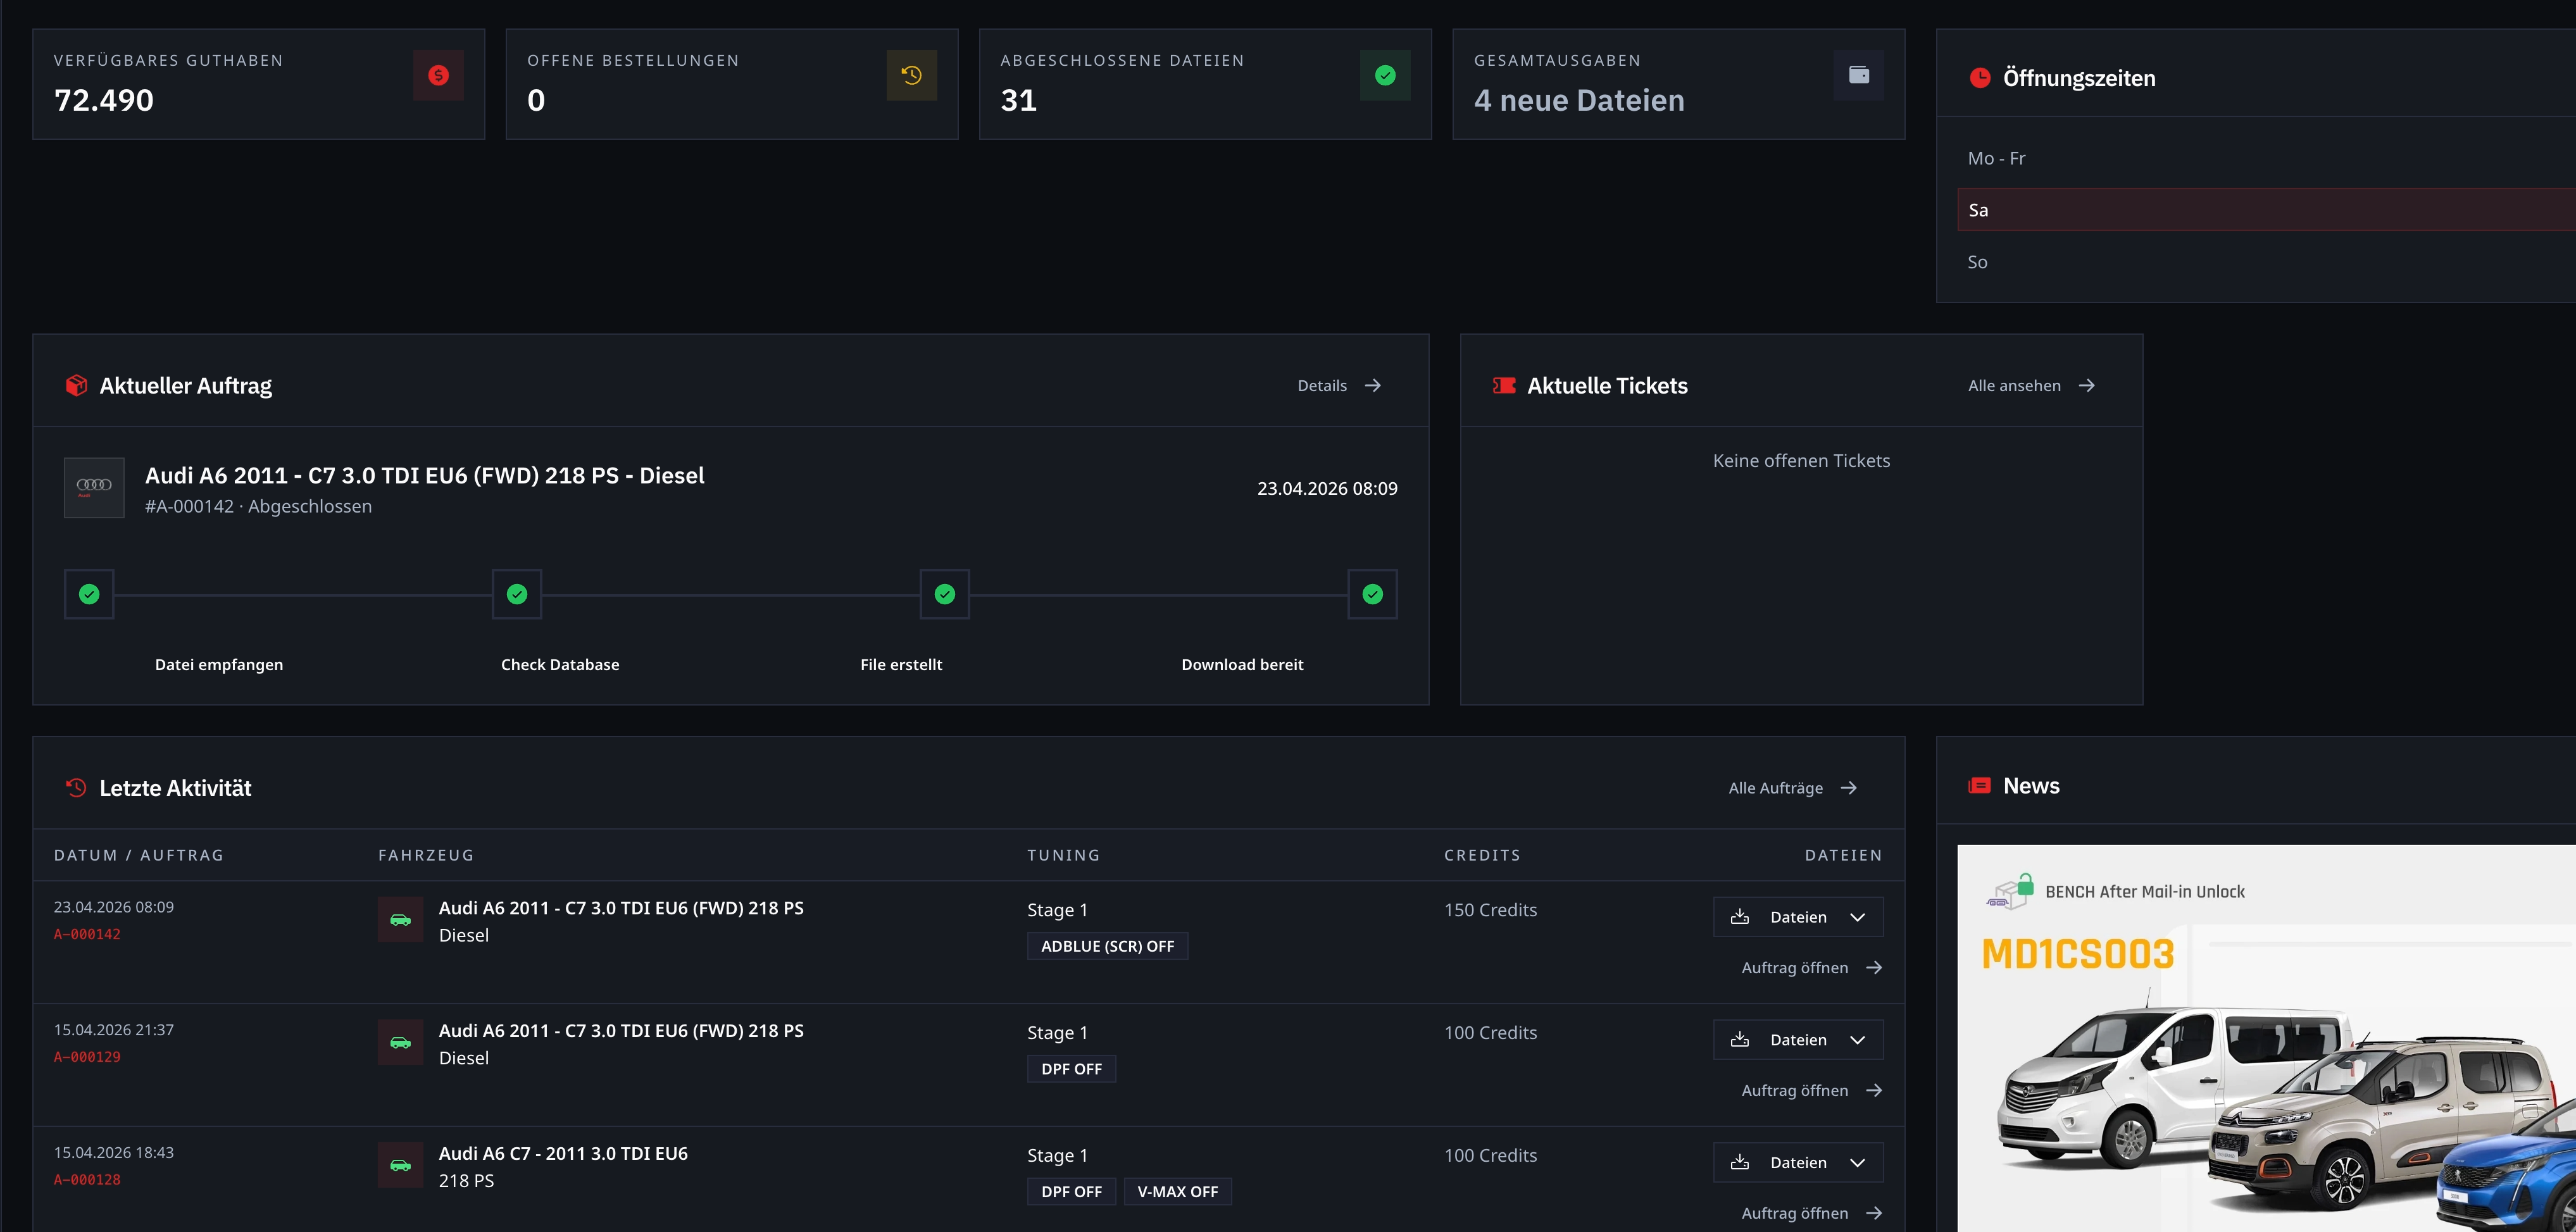Click the current order title Audi A6 2011
The height and width of the screenshot is (1232, 2576).
tap(424, 476)
